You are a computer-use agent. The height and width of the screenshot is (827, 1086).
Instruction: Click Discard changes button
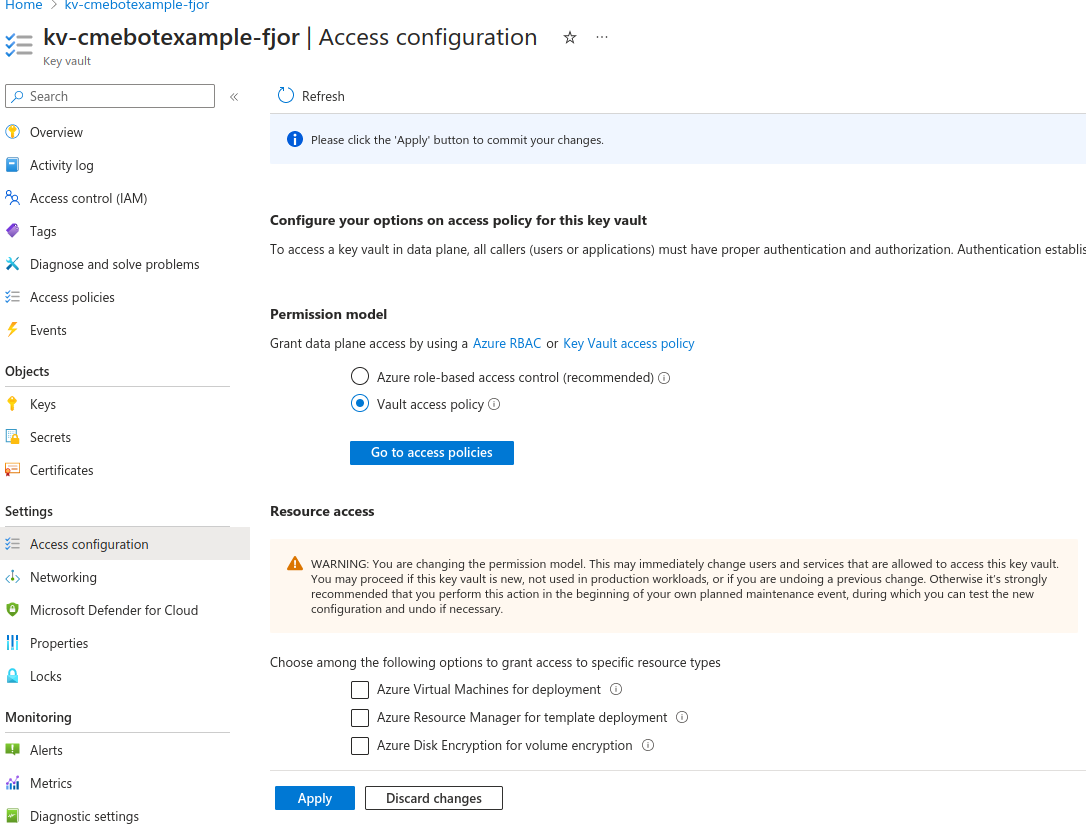434,798
